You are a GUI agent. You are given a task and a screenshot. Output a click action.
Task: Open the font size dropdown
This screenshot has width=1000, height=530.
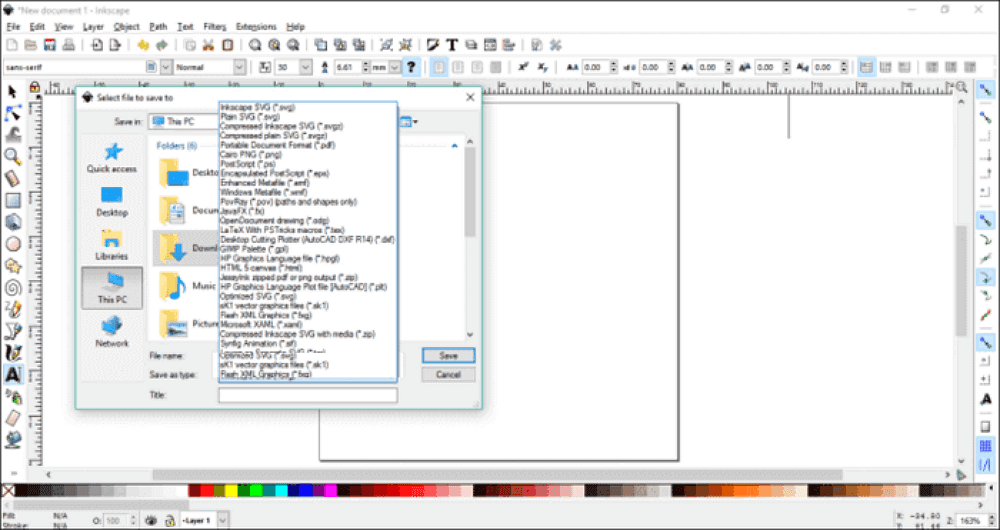(x=305, y=67)
